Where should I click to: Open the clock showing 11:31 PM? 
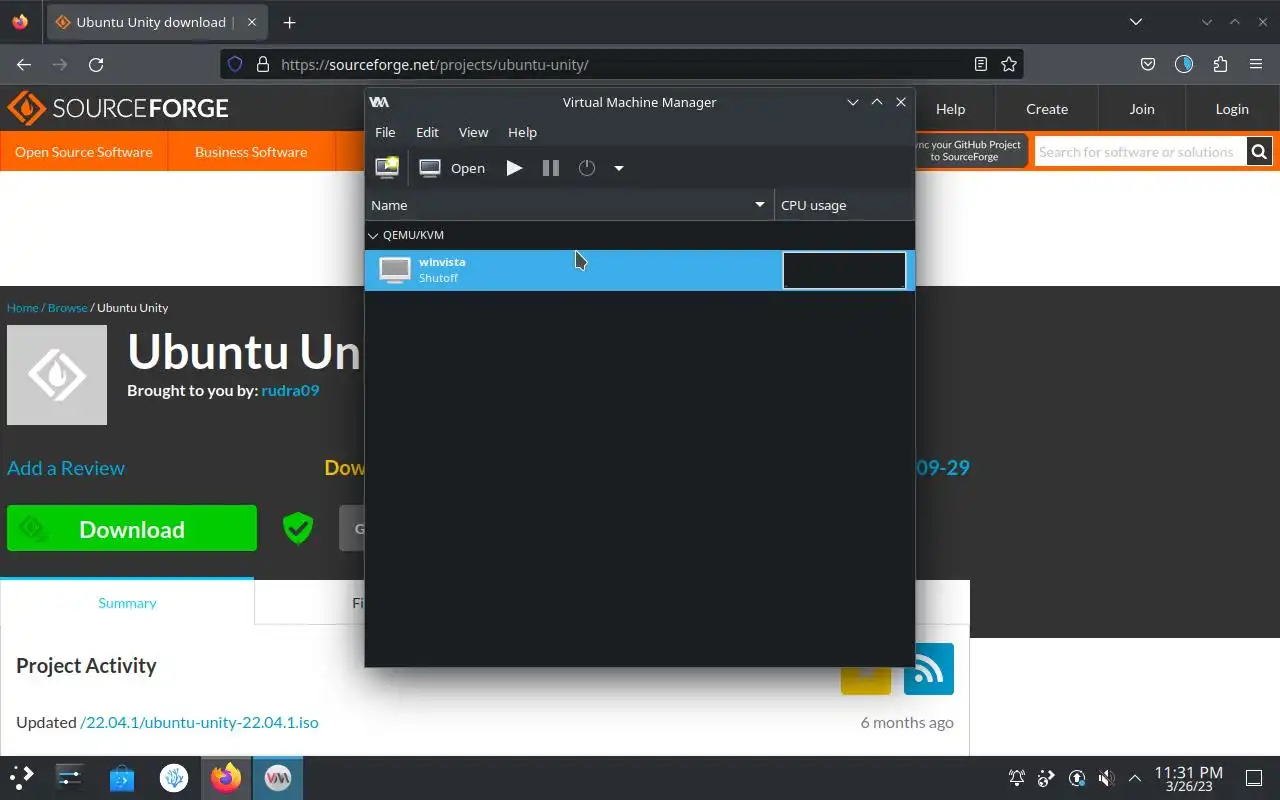(x=1189, y=778)
